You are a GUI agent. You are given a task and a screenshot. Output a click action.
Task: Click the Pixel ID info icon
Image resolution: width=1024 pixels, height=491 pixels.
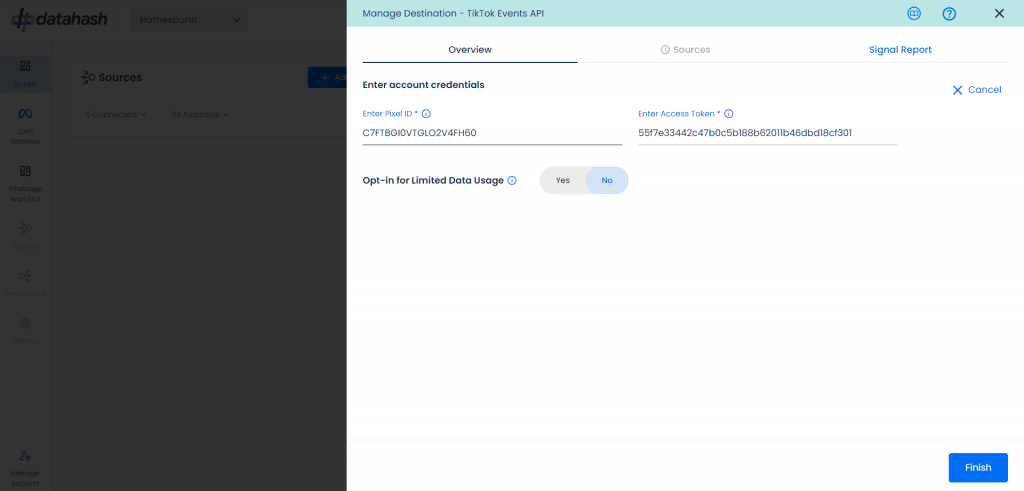[x=426, y=114]
